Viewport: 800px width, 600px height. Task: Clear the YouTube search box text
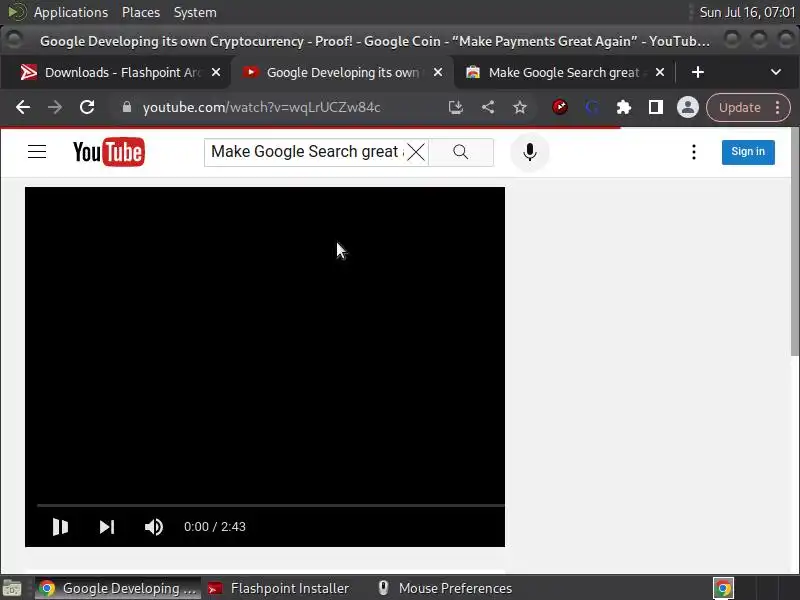coord(416,152)
